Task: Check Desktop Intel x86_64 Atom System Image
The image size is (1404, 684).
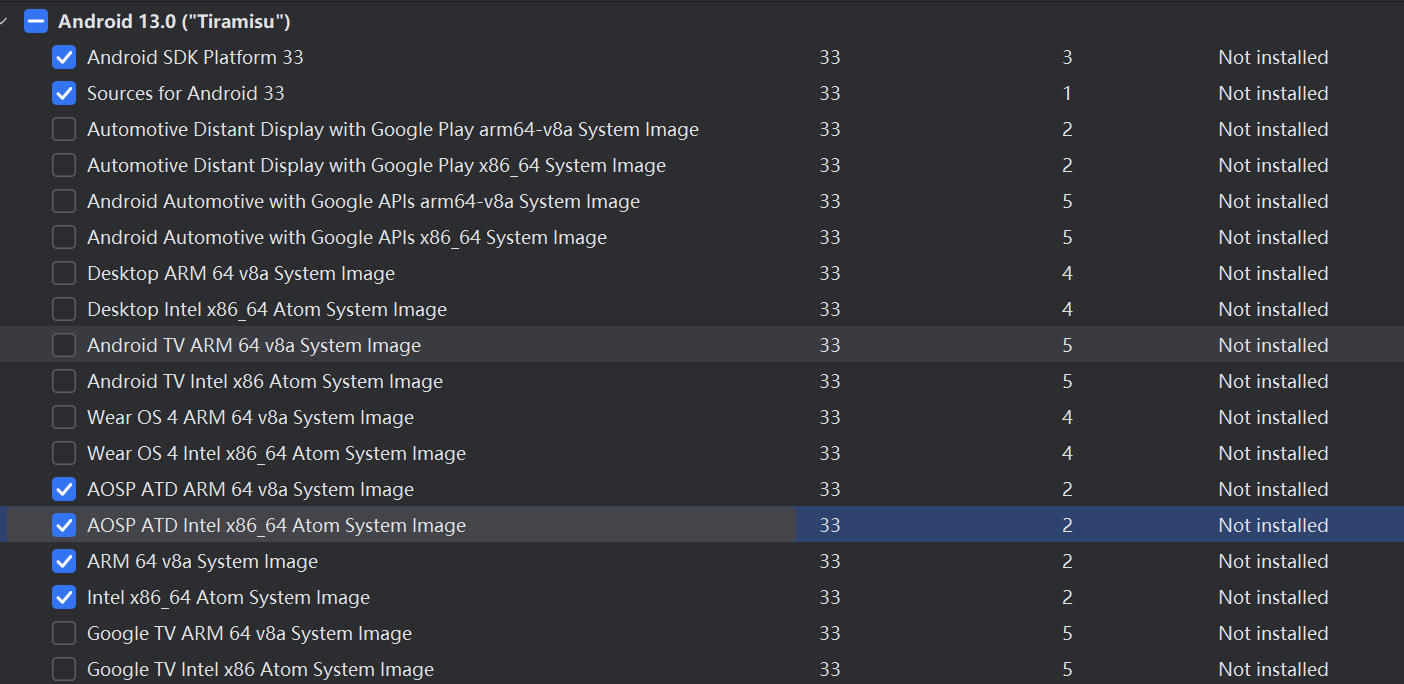Action: point(64,309)
